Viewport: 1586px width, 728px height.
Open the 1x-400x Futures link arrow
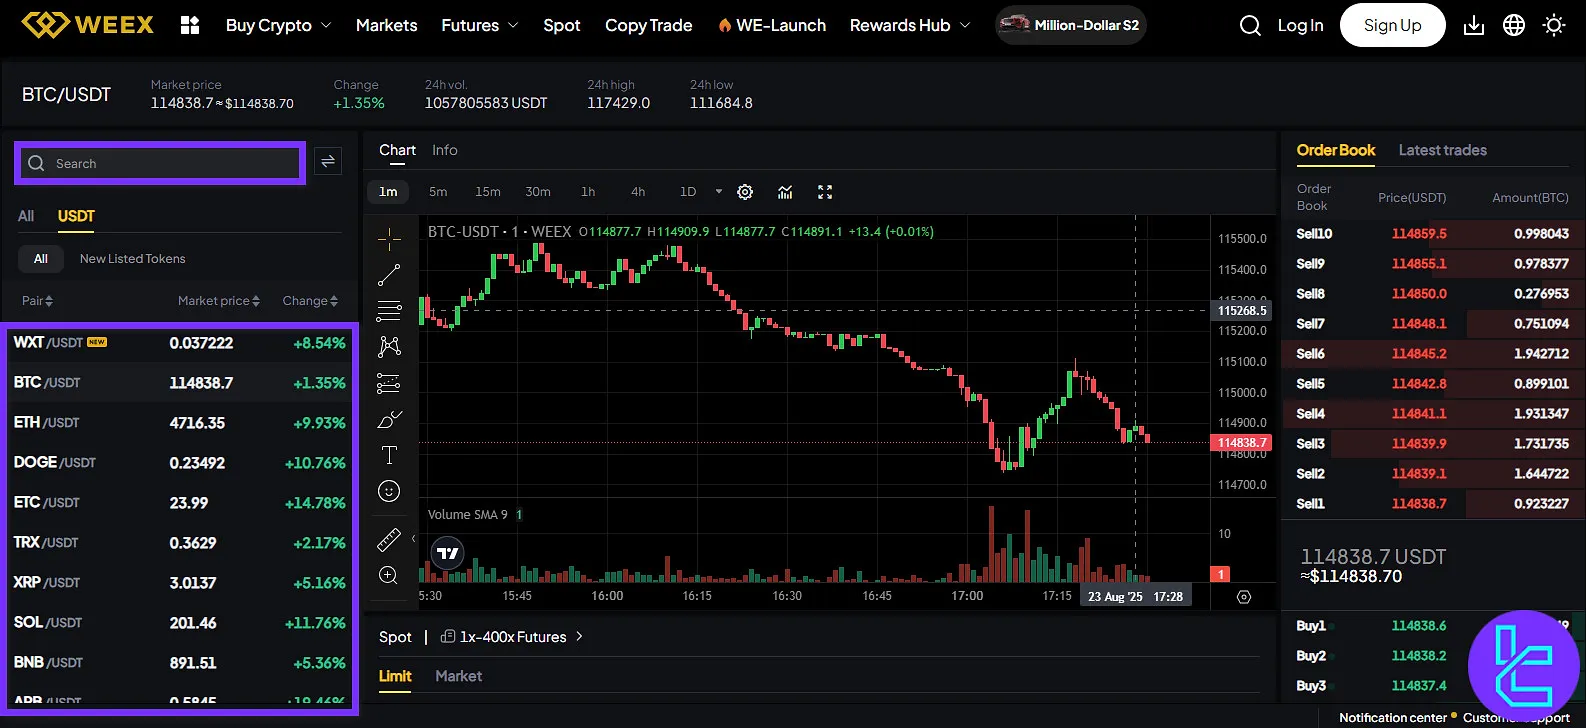579,636
